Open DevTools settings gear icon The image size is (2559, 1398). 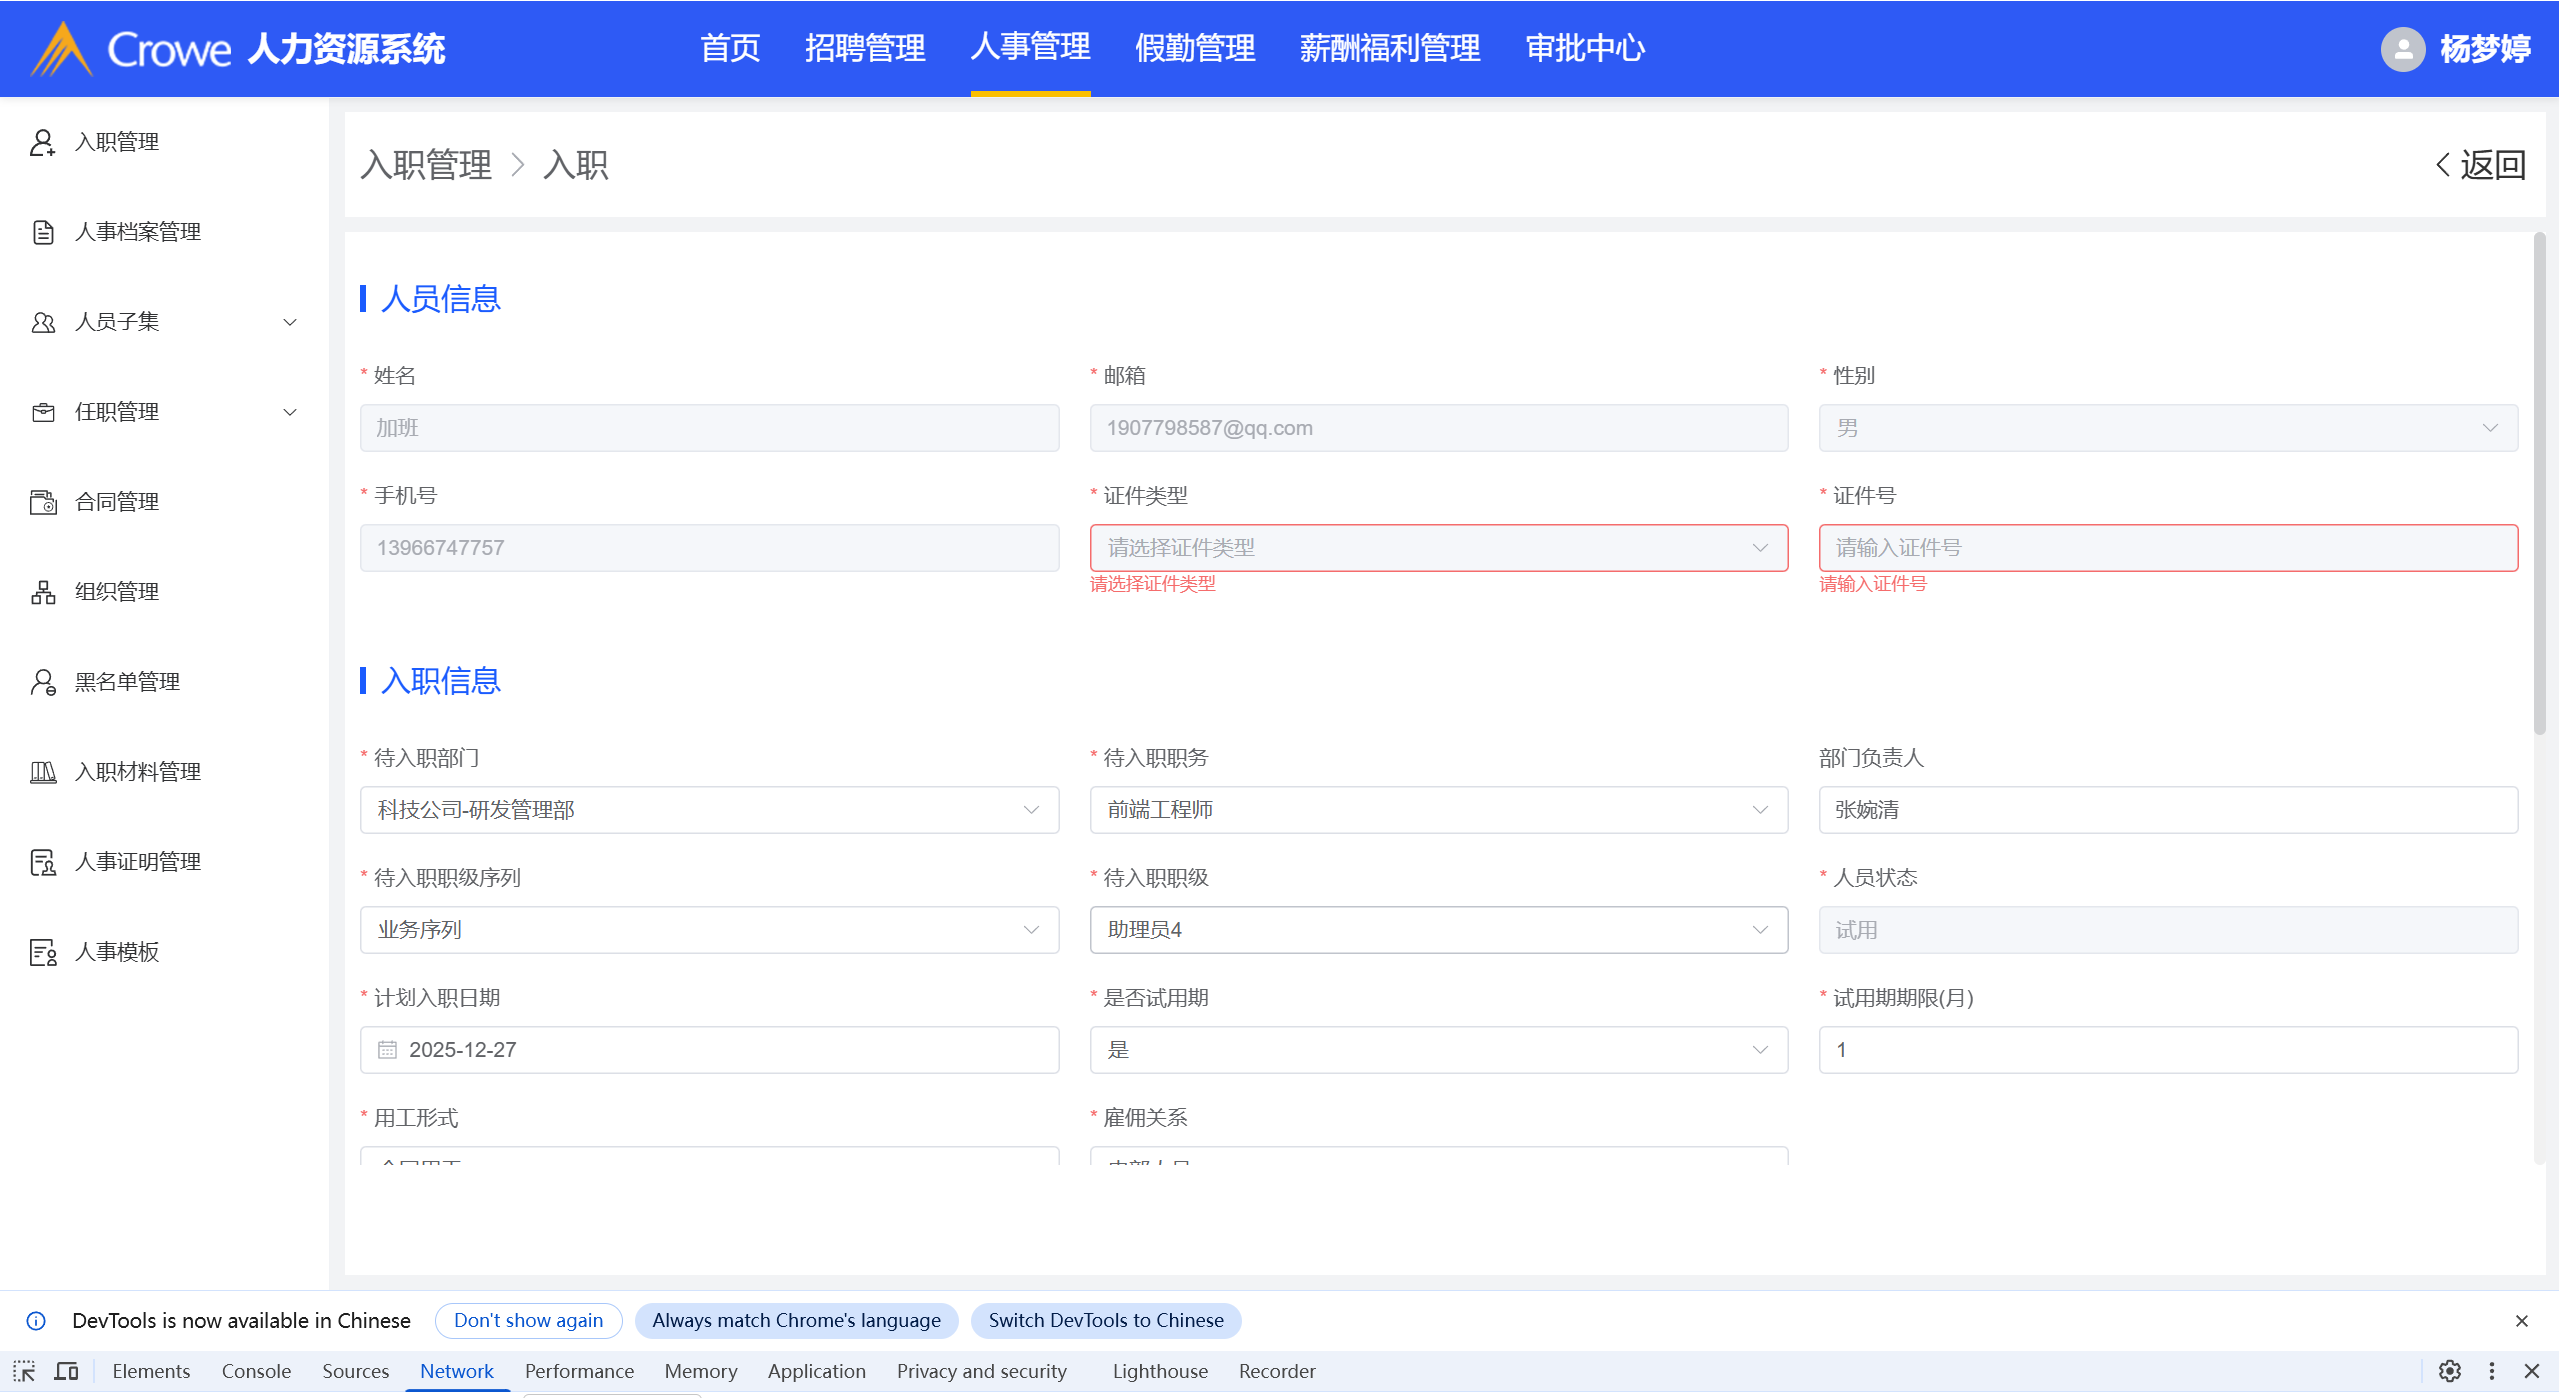coord(2449,1371)
